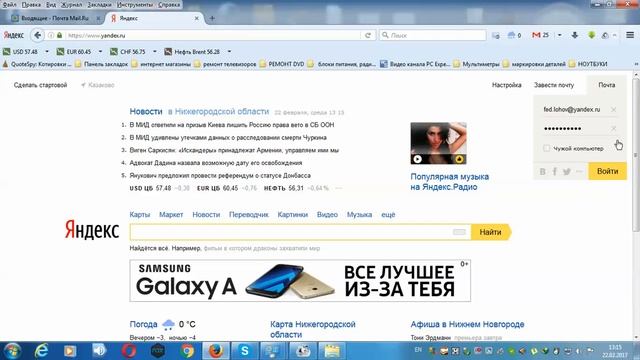Open the Правка menu
Screen dimensions: 640x360
[31, 5]
